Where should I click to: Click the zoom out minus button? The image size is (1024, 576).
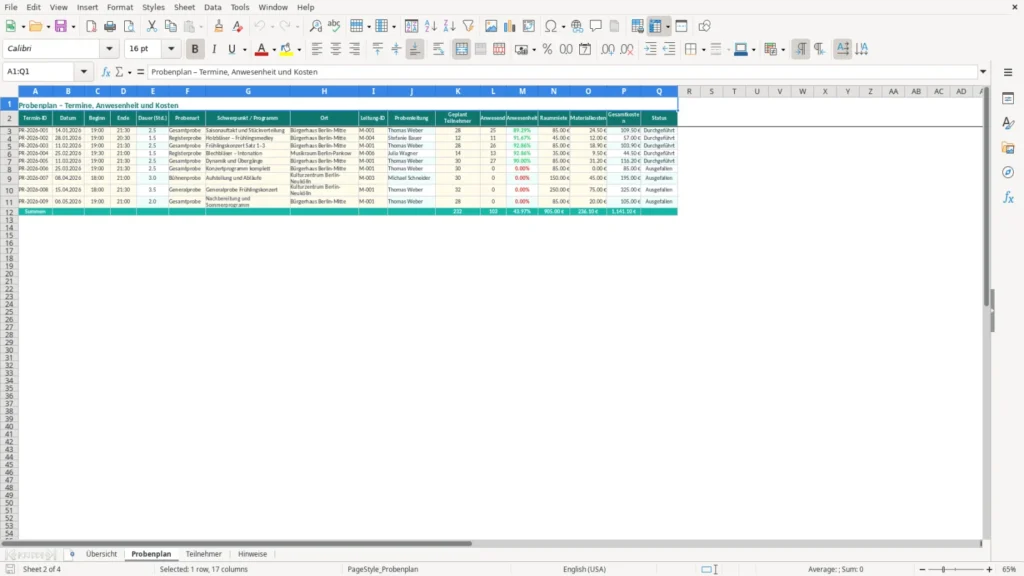pos(922,569)
